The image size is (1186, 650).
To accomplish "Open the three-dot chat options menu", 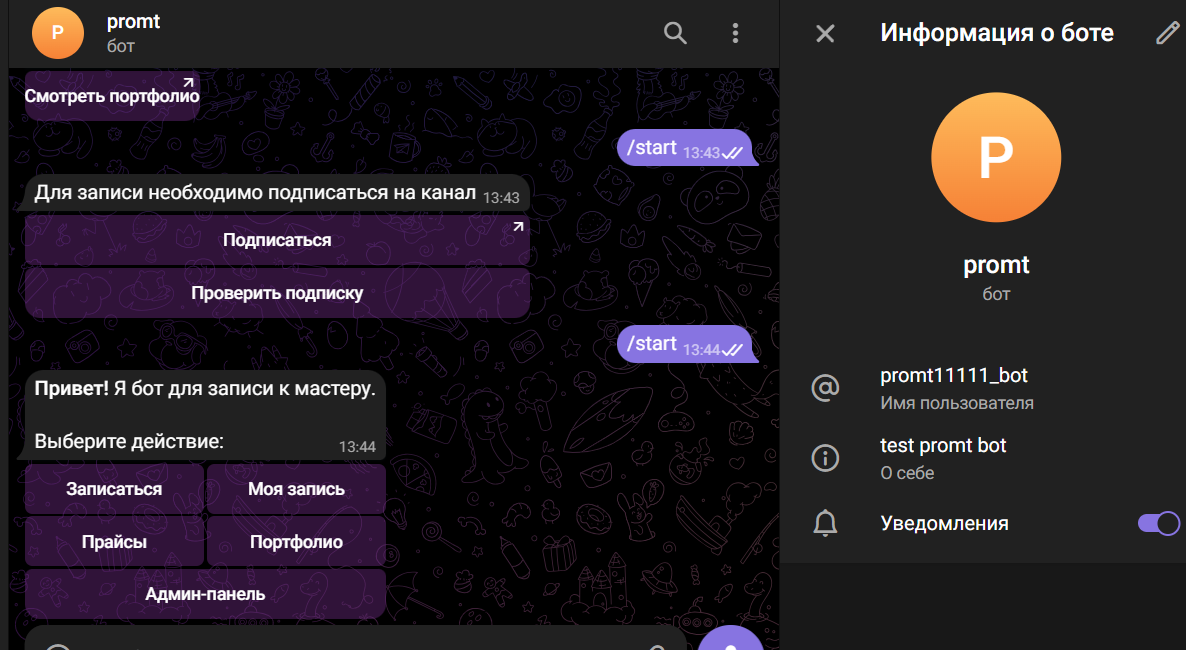I will [x=734, y=33].
